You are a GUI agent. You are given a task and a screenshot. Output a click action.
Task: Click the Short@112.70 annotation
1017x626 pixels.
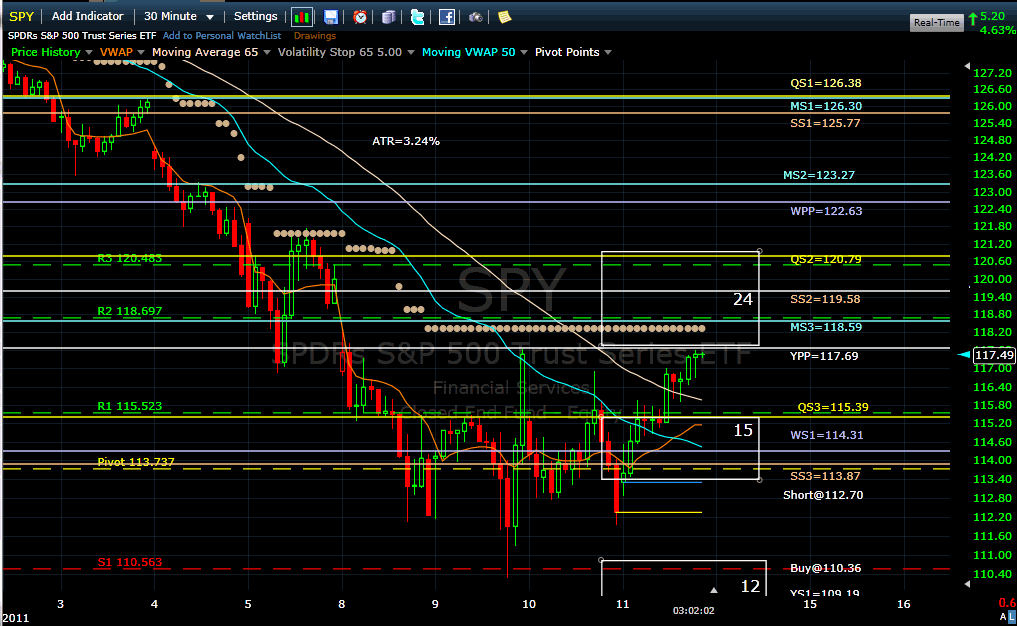click(x=823, y=495)
